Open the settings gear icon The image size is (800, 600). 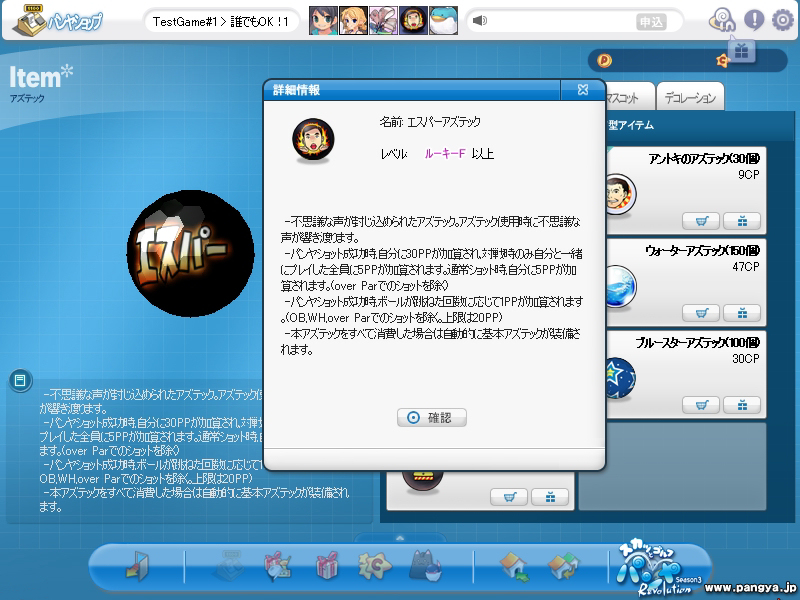[x=783, y=19]
